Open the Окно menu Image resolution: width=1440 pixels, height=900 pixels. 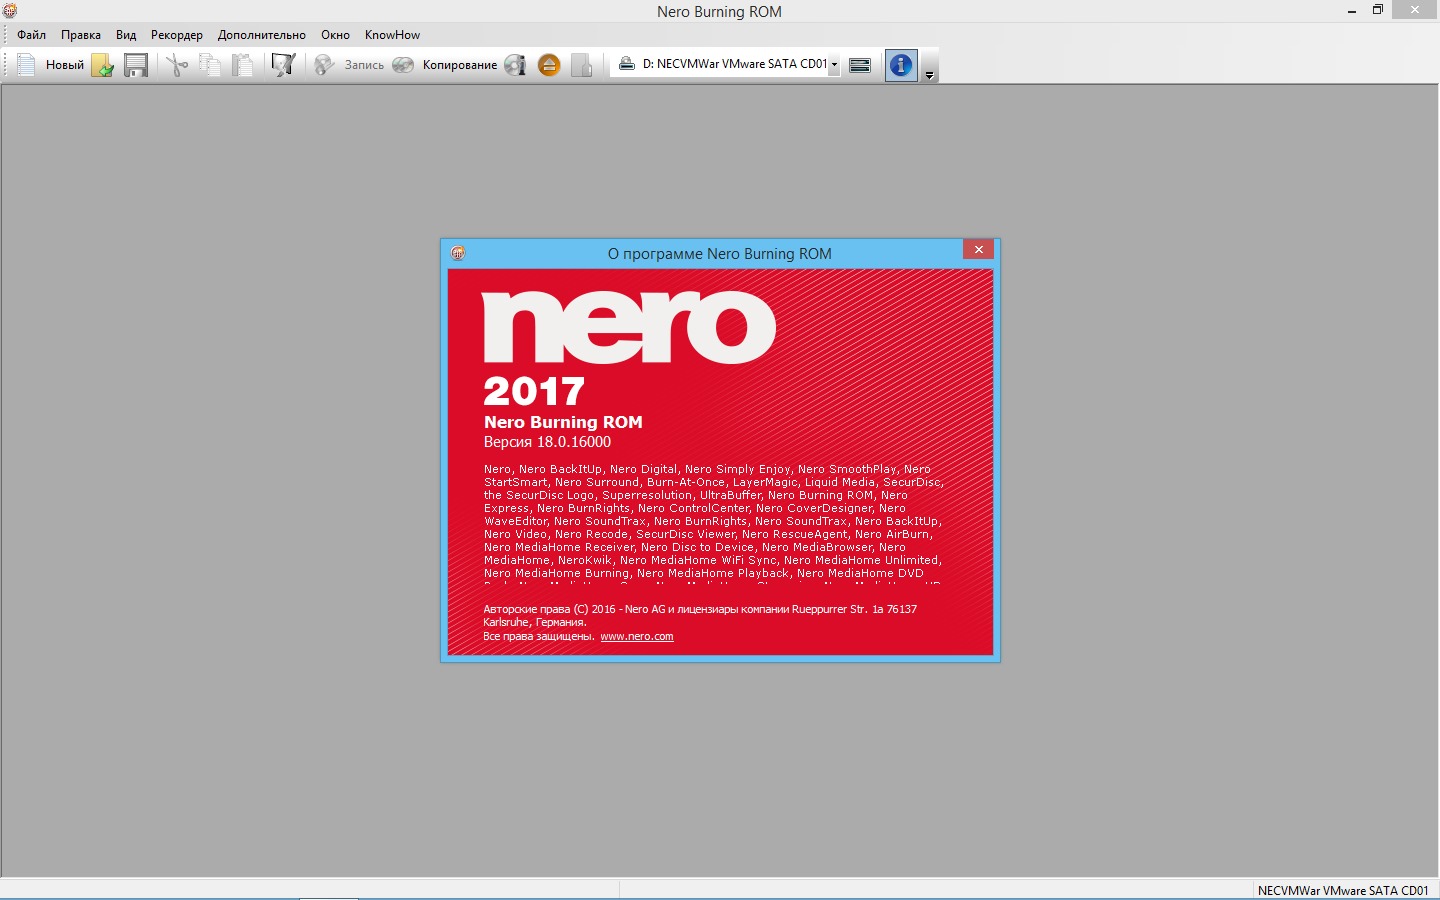tap(335, 34)
